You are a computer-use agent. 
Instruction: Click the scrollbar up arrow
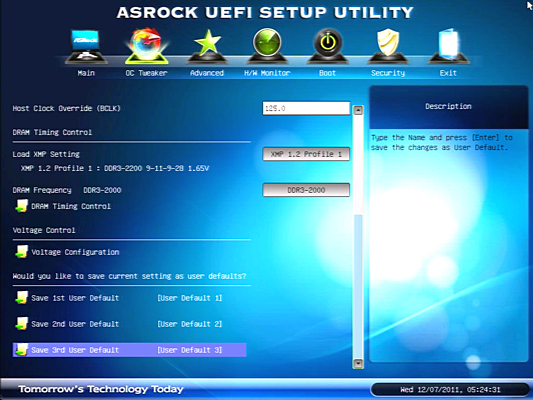[x=358, y=110]
